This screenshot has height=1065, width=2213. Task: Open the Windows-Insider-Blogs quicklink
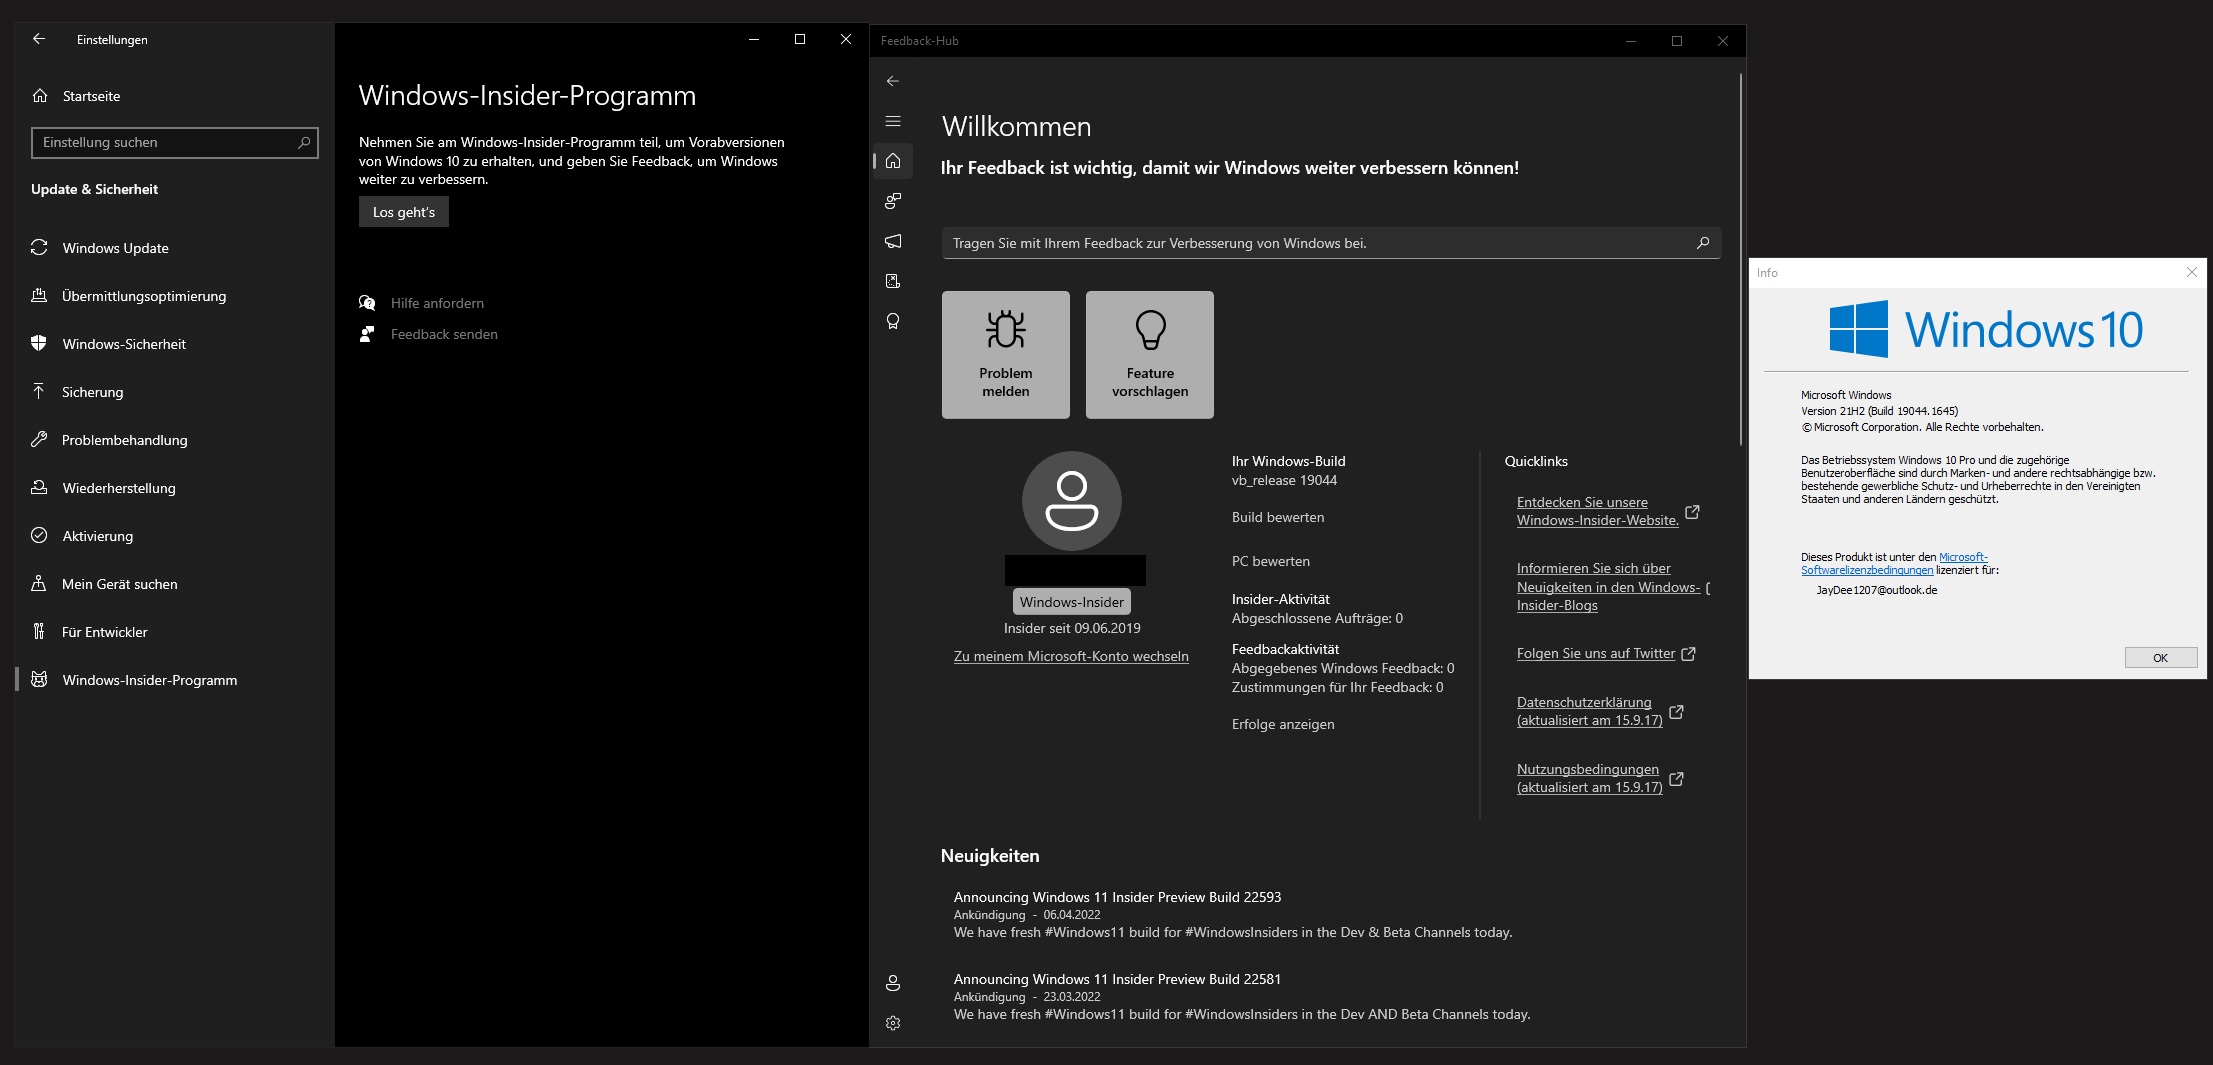(x=1608, y=587)
